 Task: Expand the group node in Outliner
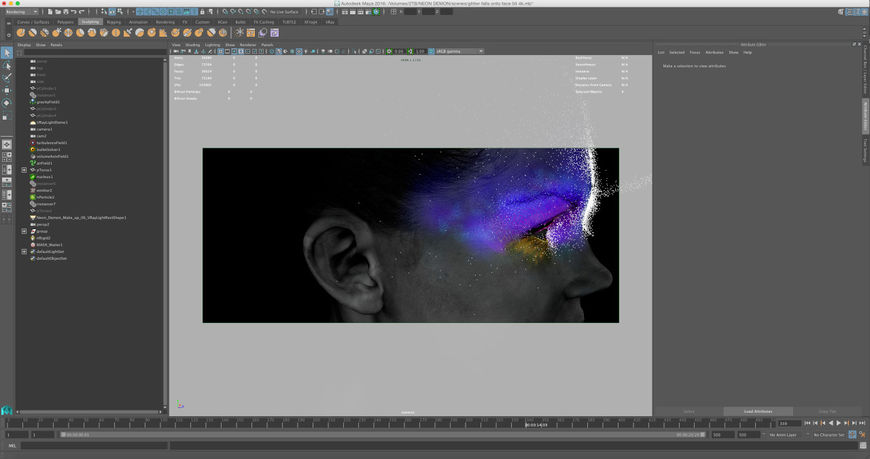[24, 231]
